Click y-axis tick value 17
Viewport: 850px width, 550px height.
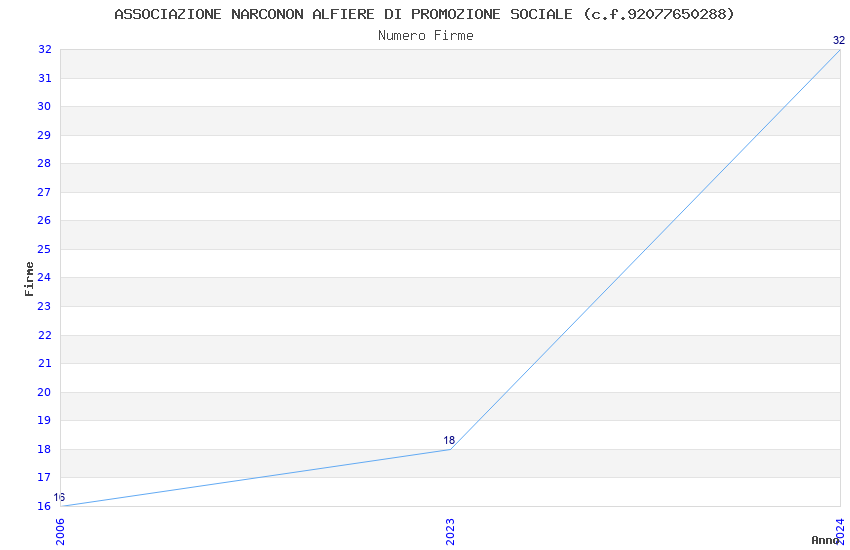(44, 477)
